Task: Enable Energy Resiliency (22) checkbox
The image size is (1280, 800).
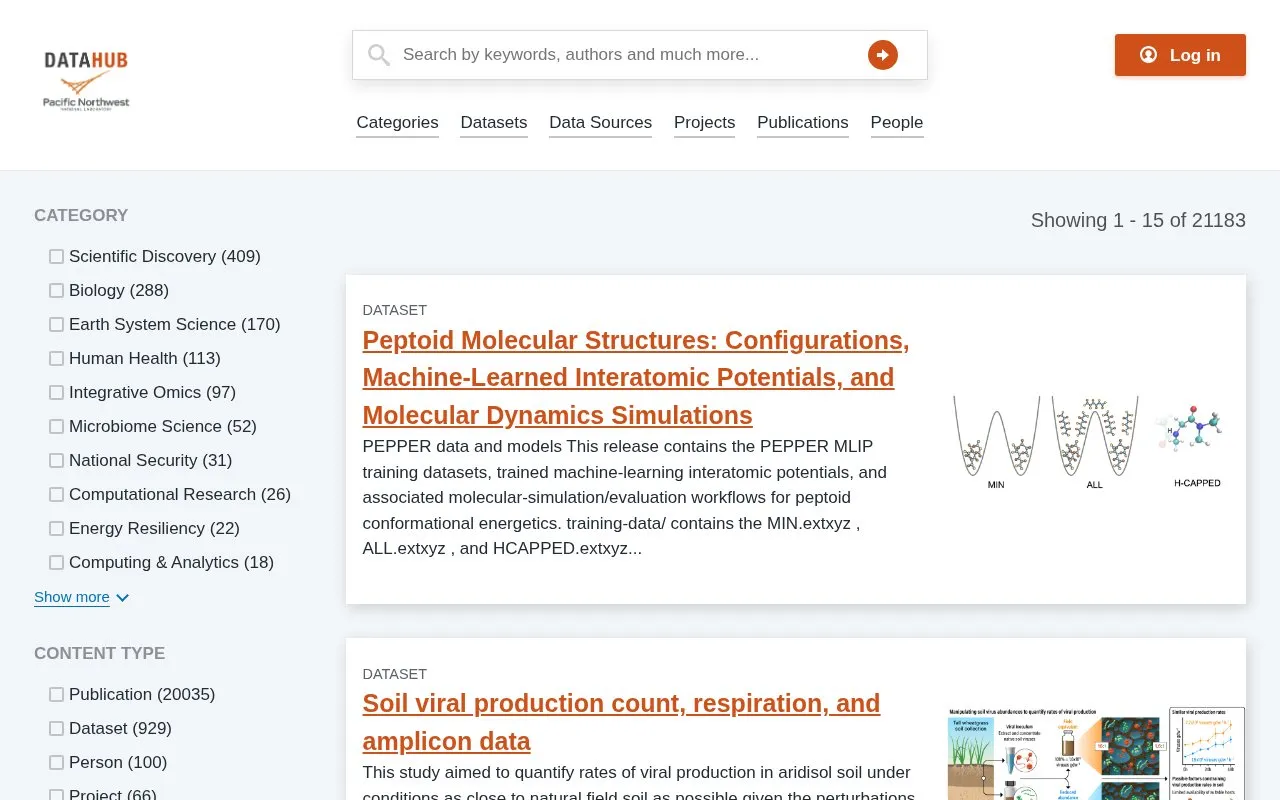Action: pyautogui.click(x=56, y=529)
